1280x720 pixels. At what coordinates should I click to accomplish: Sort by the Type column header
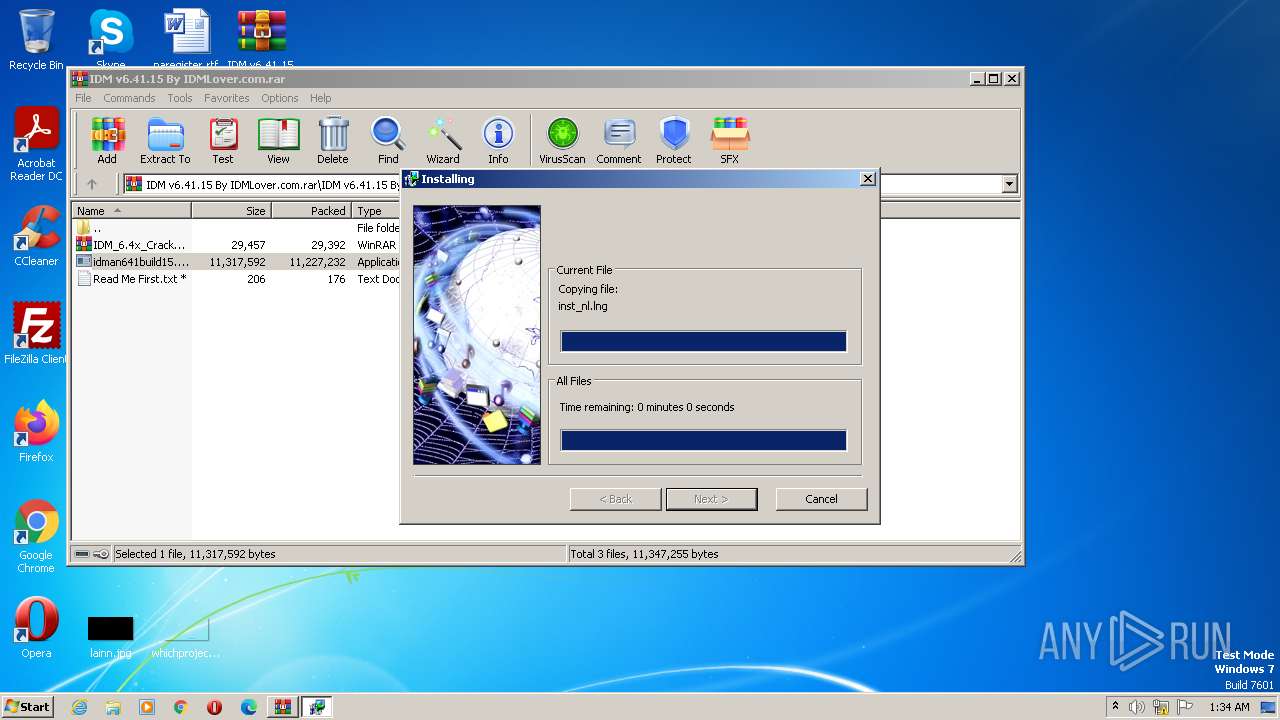pyautogui.click(x=376, y=211)
